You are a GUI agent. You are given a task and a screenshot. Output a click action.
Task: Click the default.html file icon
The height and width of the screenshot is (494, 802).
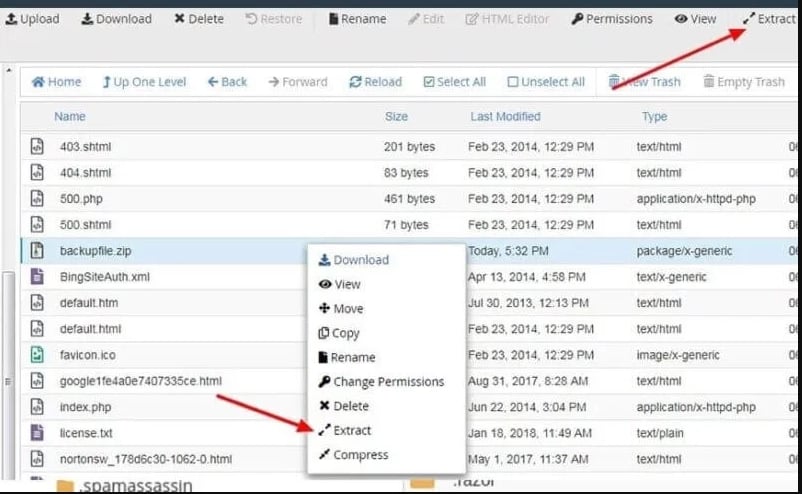click(x=37, y=329)
